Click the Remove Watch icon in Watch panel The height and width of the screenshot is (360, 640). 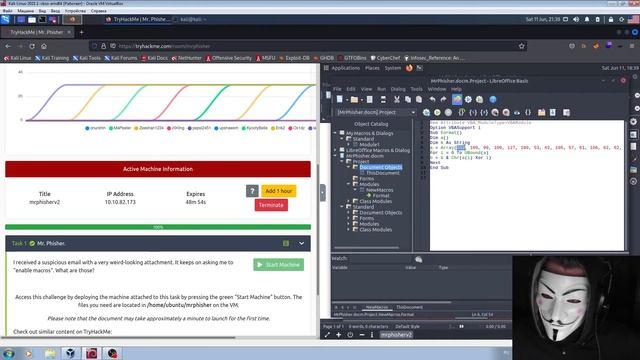tap(418, 259)
